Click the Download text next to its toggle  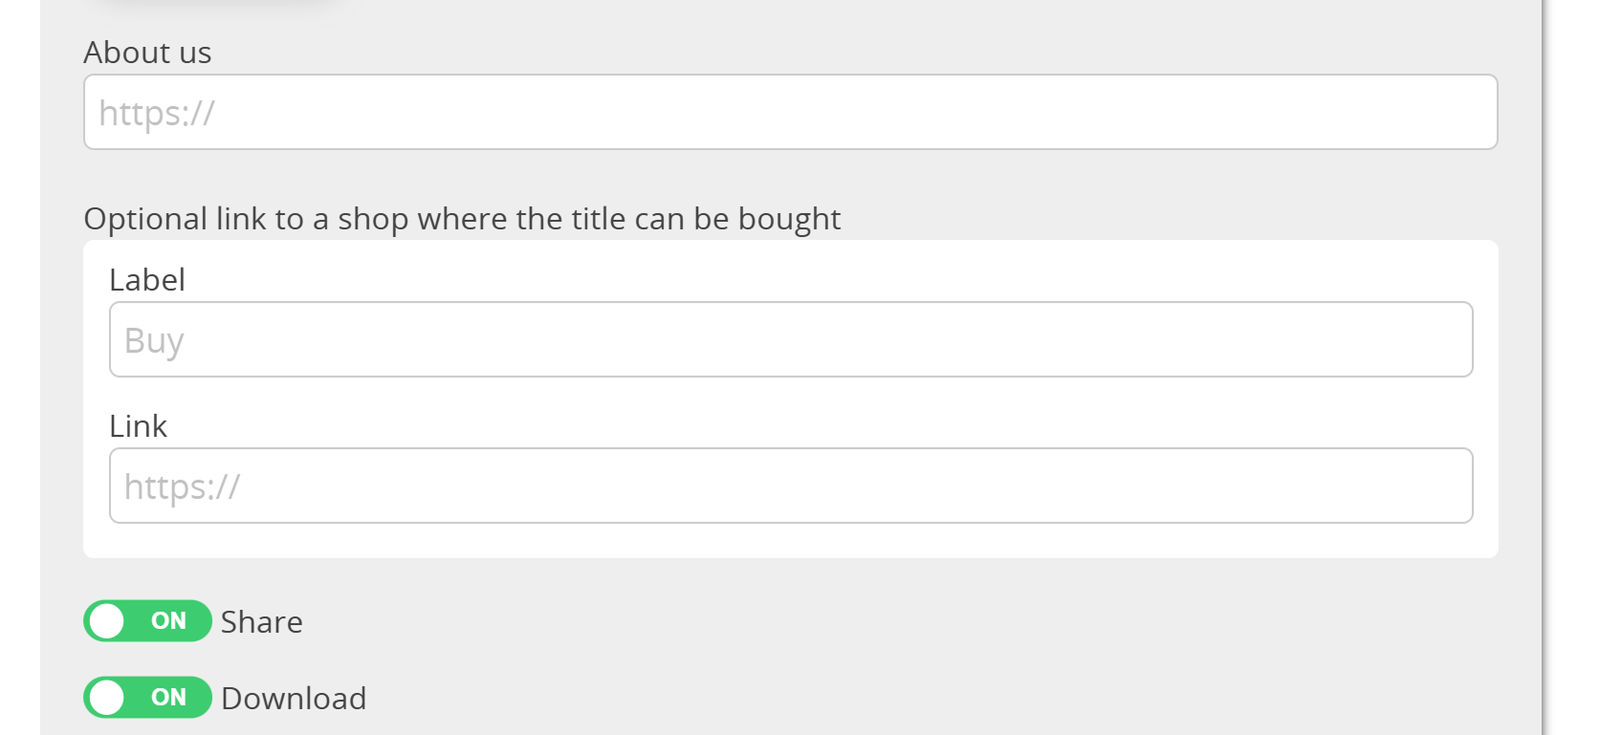point(293,698)
